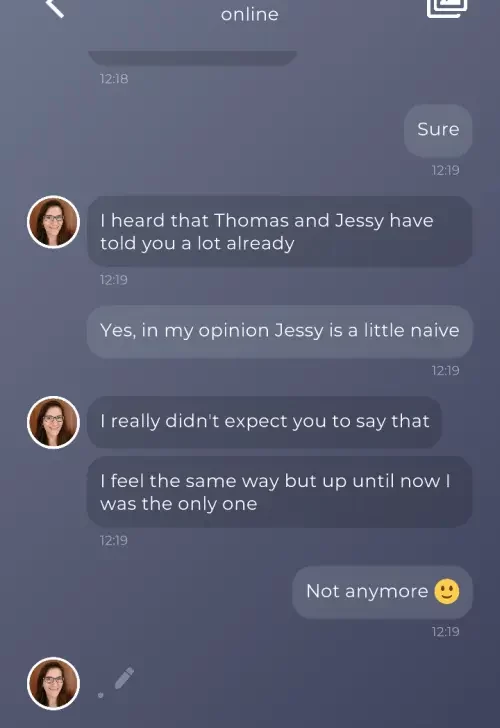
Task: Select 'I feel the same way' message bubble
Action: click(280, 492)
